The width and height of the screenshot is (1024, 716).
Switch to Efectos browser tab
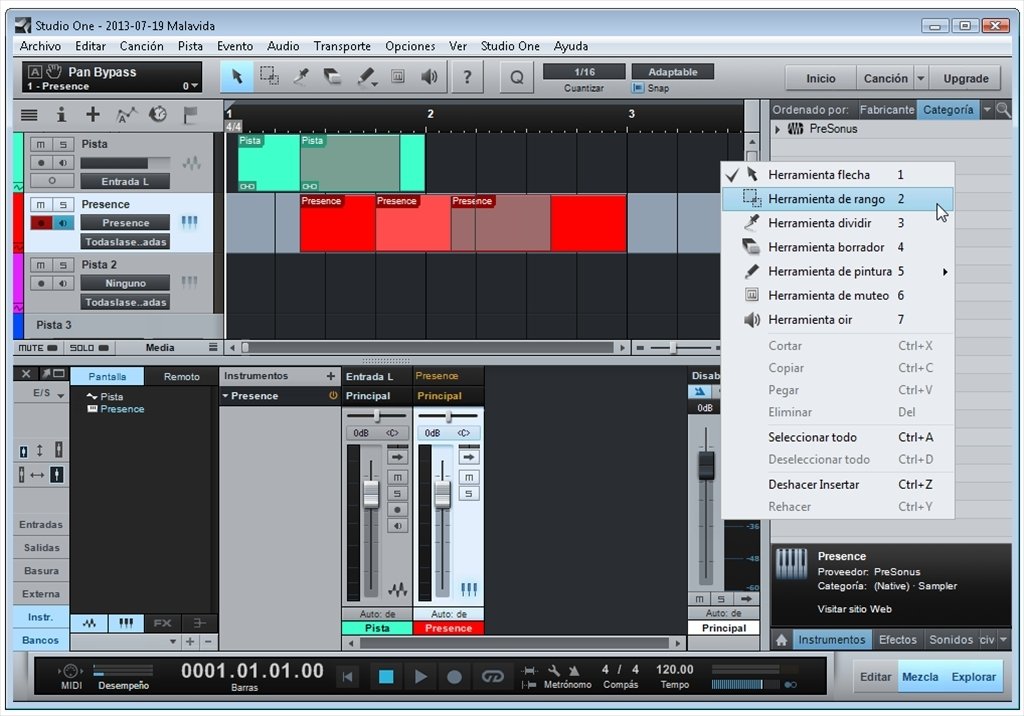click(x=897, y=640)
